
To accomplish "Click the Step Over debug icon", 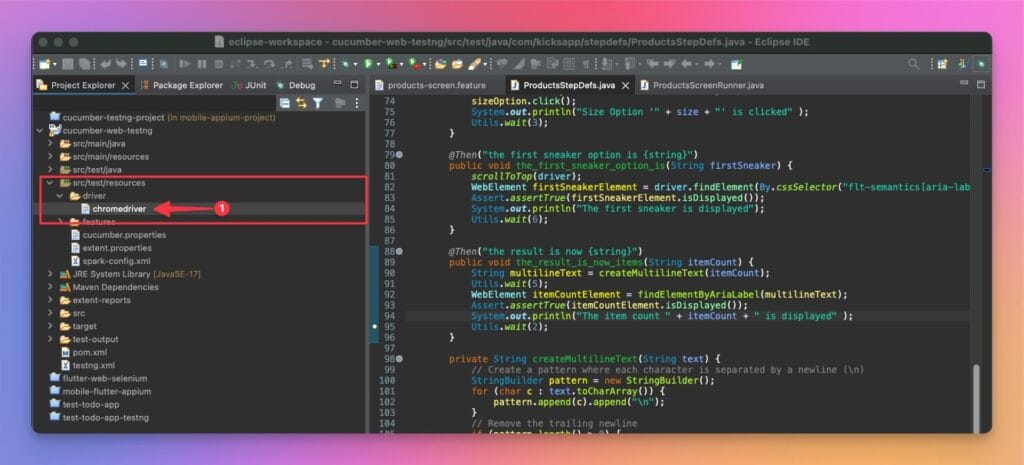I will tap(268, 64).
